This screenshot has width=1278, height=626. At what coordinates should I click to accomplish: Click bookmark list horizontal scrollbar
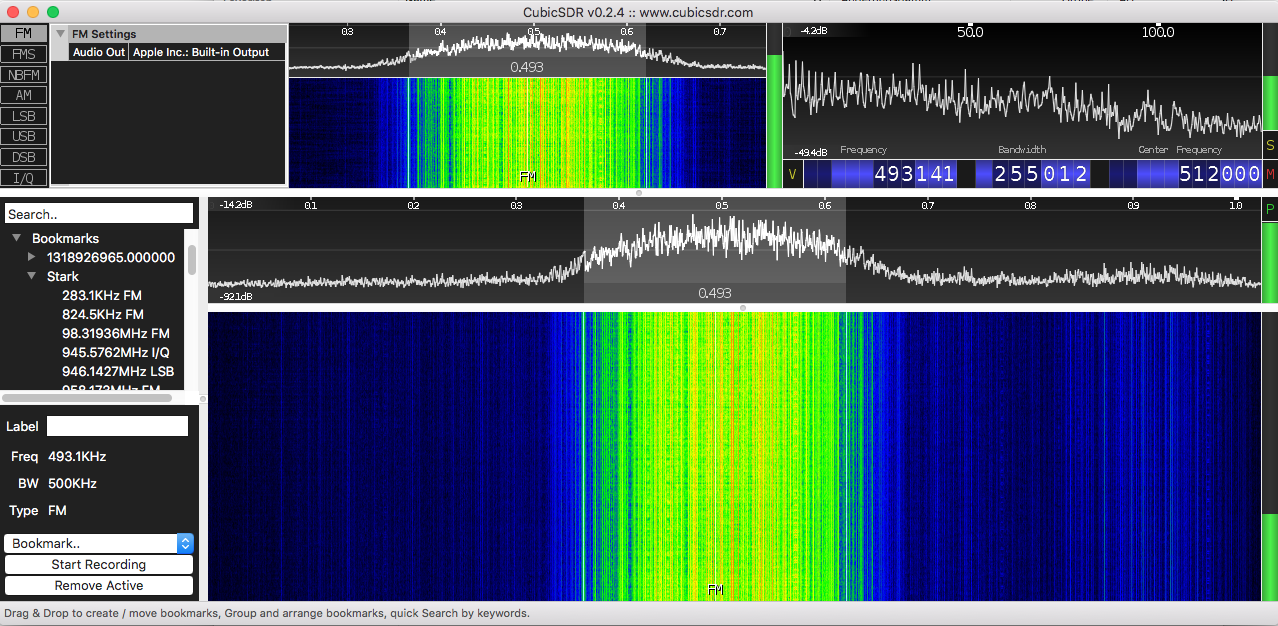(87, 398)
